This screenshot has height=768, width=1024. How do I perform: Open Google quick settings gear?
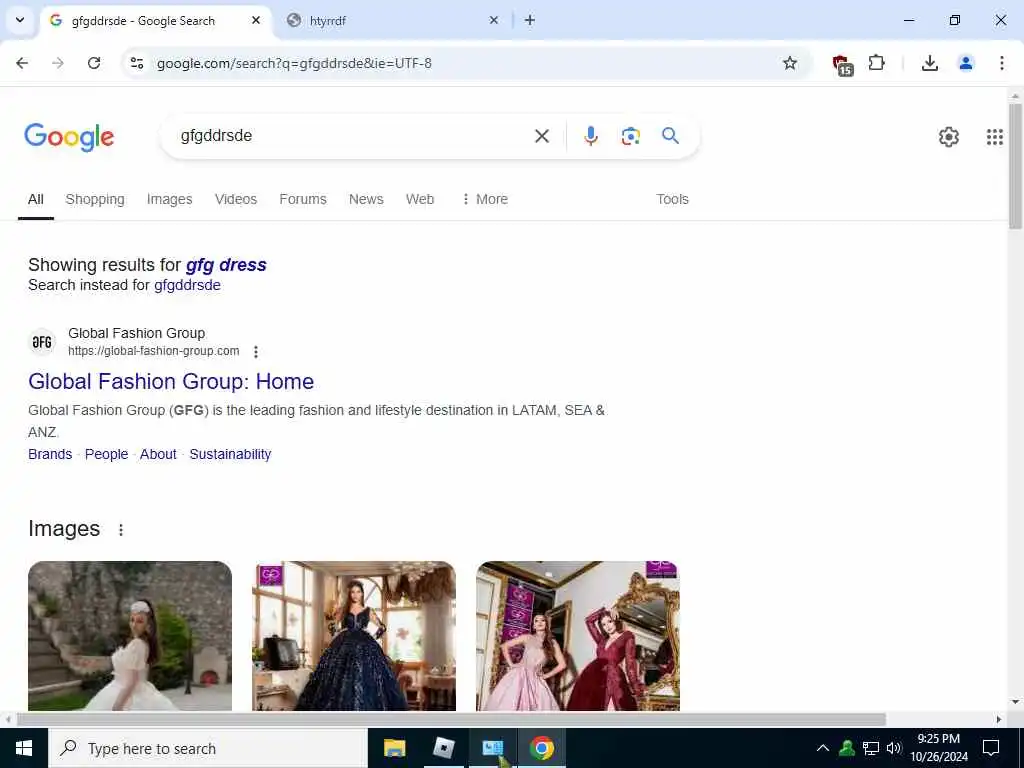coord(949,136)
